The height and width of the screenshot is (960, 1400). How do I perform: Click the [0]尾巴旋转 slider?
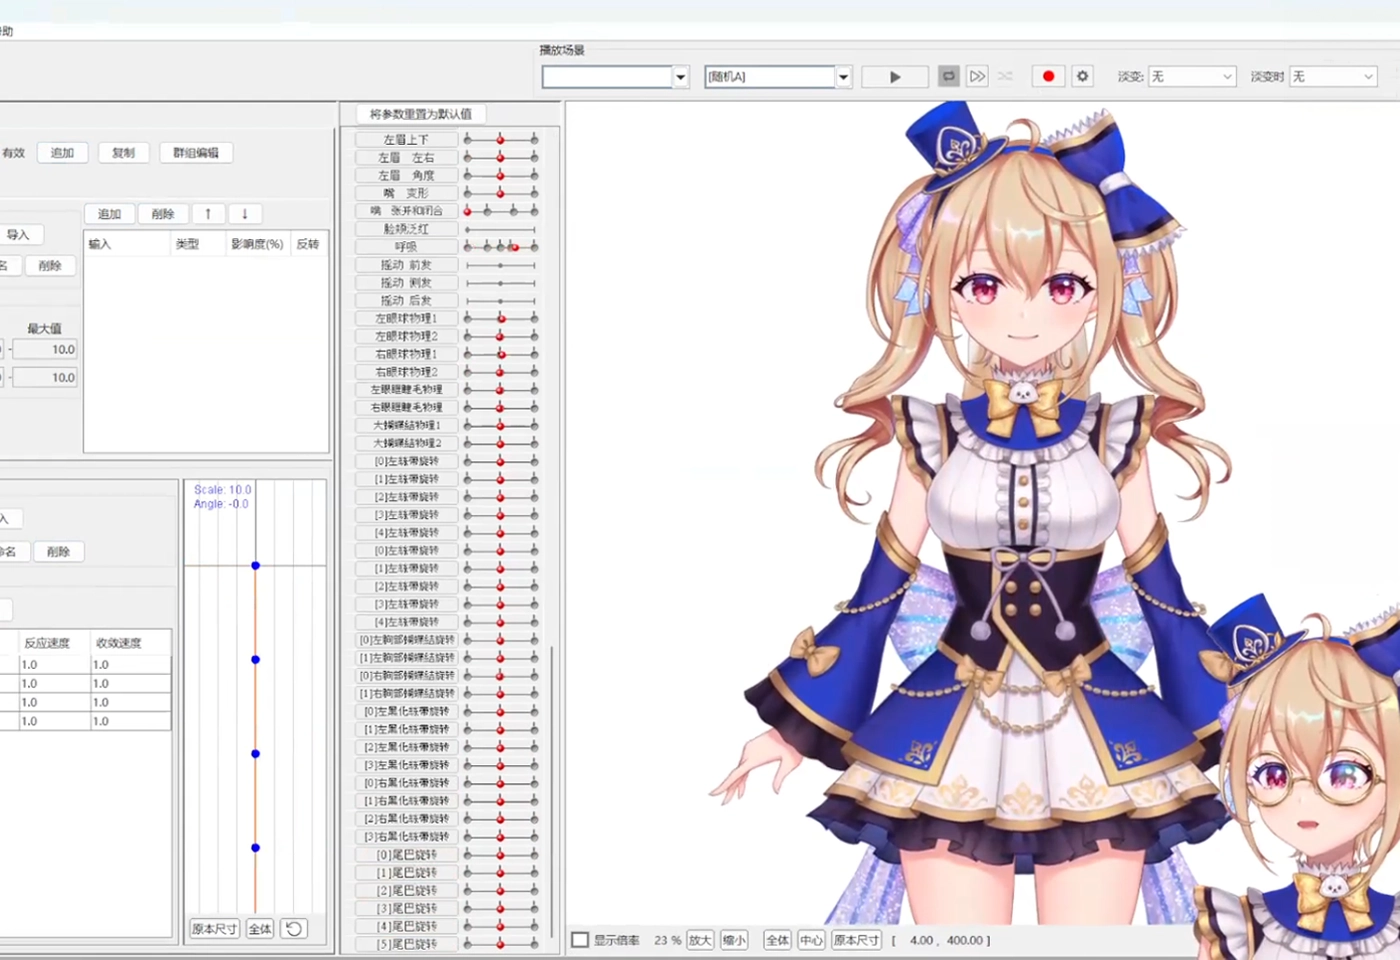(501, 854)
